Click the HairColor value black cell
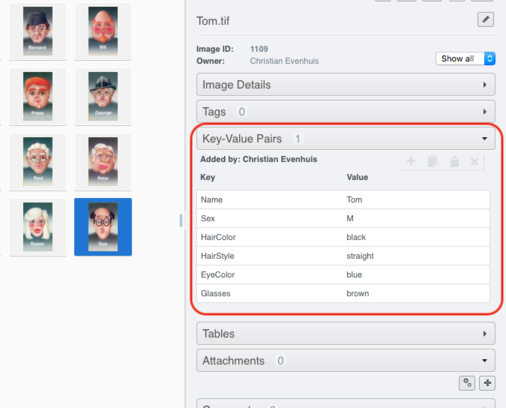Image resolution: width=506 pixels, height=408 pixels. click(x=417, y=237)
